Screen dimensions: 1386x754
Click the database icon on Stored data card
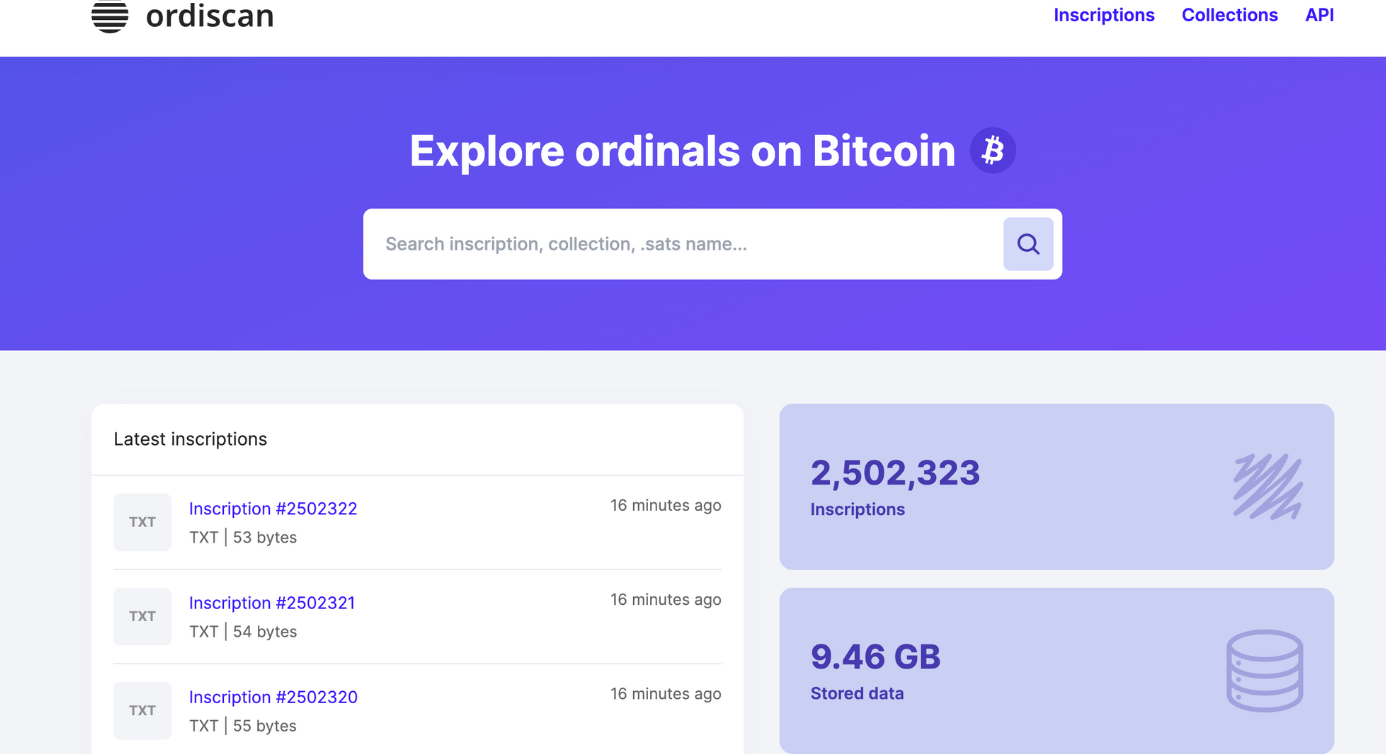pyautogui.click(x=1265, y=670)
